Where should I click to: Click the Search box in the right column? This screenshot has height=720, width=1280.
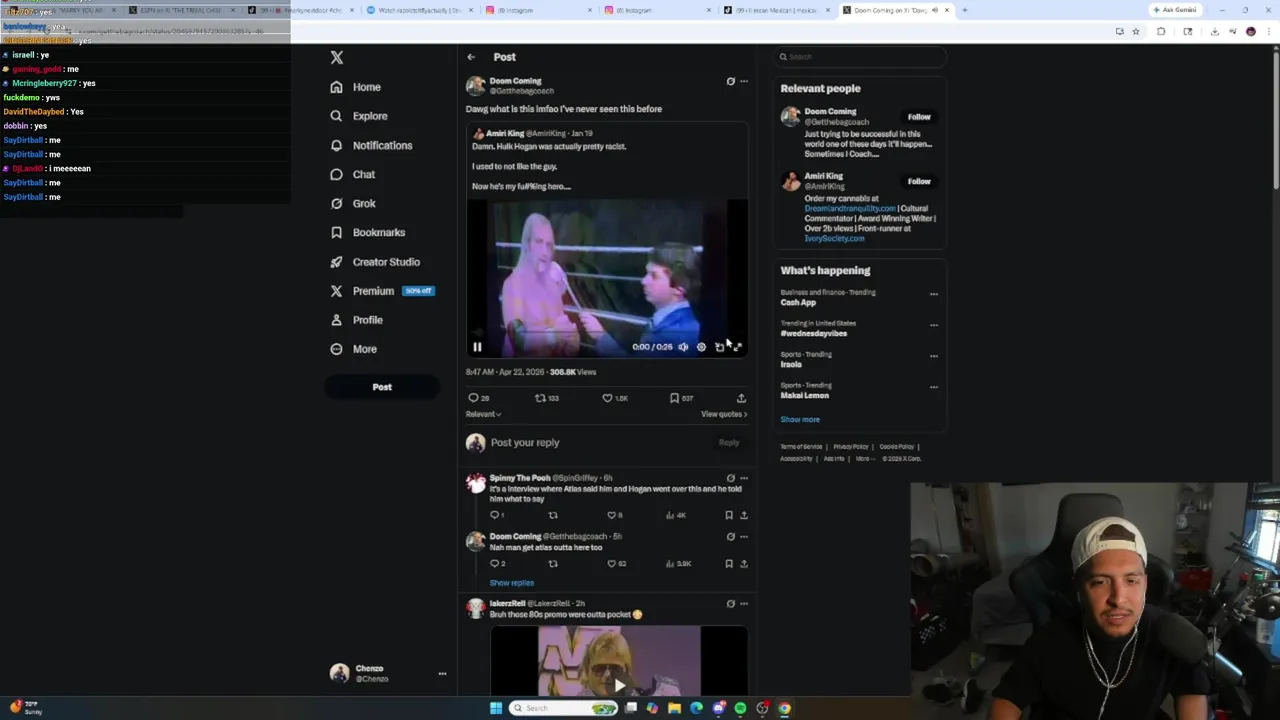(860, 57)
